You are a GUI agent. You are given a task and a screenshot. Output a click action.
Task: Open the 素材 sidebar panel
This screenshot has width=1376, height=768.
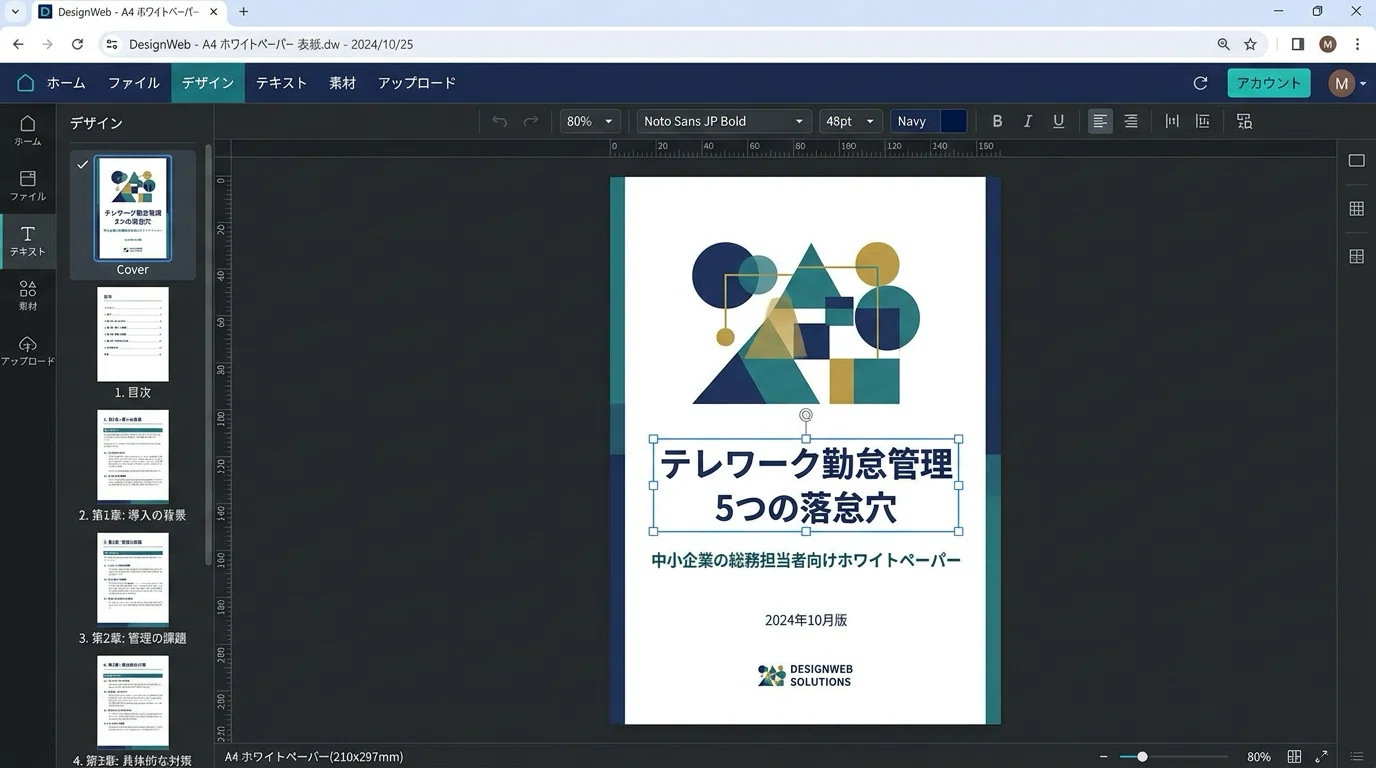pyautogui.click(x=28, y=296)
